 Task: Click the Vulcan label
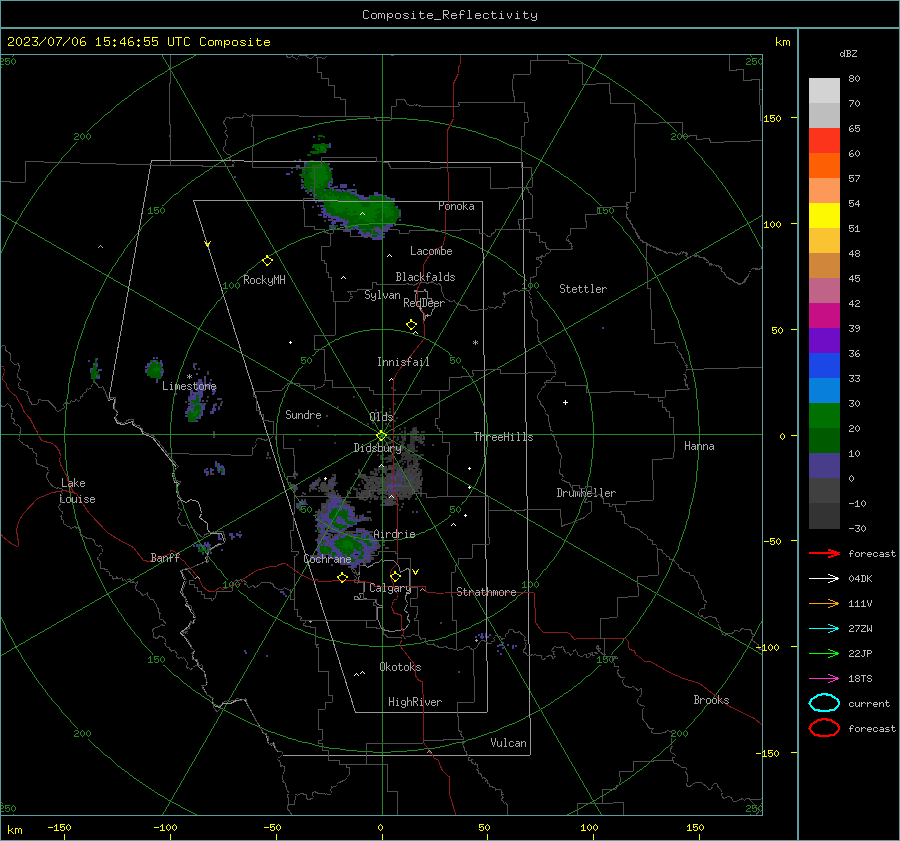coord(508,743)
